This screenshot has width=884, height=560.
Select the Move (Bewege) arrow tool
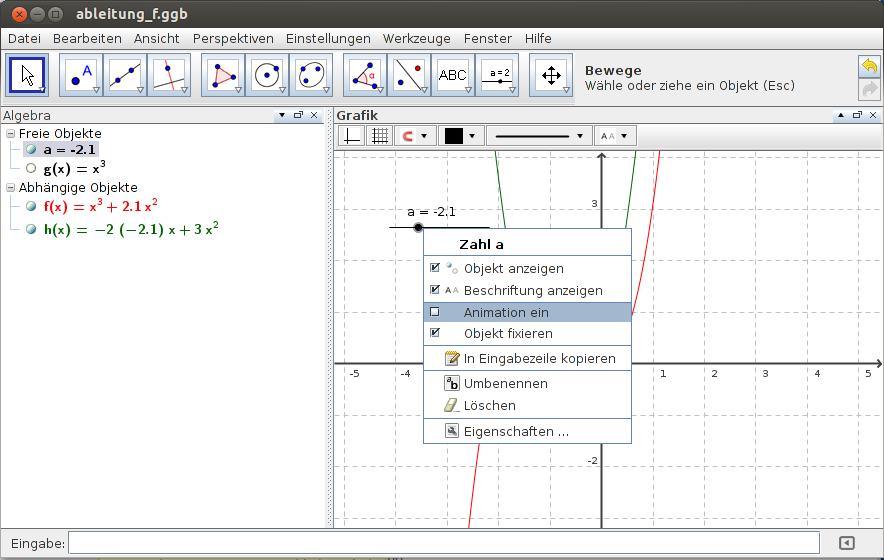tap(27, 75)
